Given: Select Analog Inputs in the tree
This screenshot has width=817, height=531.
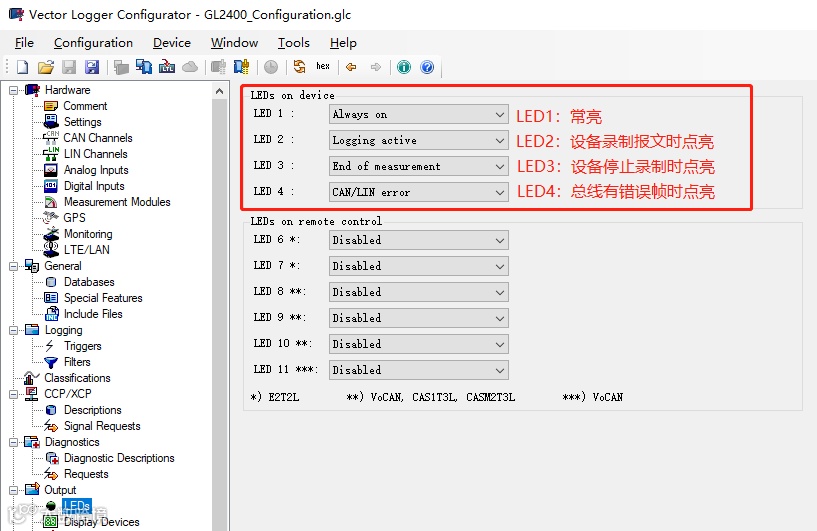Looking at the screenshot, I should coord(96,170).
